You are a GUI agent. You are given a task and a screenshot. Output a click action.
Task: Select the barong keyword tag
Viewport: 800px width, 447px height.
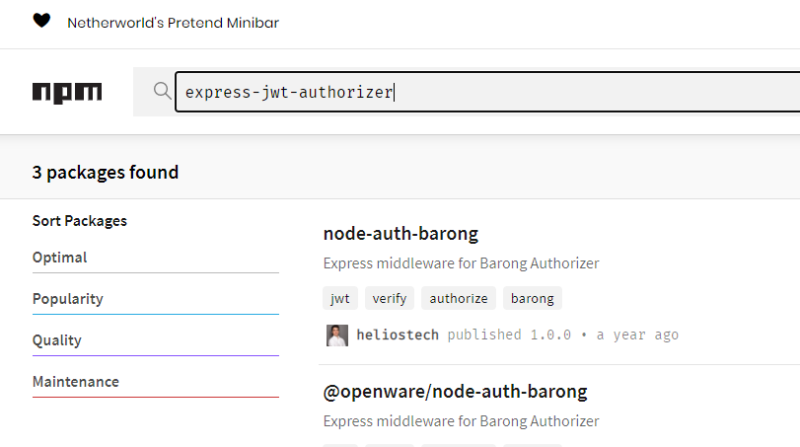(532, 298)
